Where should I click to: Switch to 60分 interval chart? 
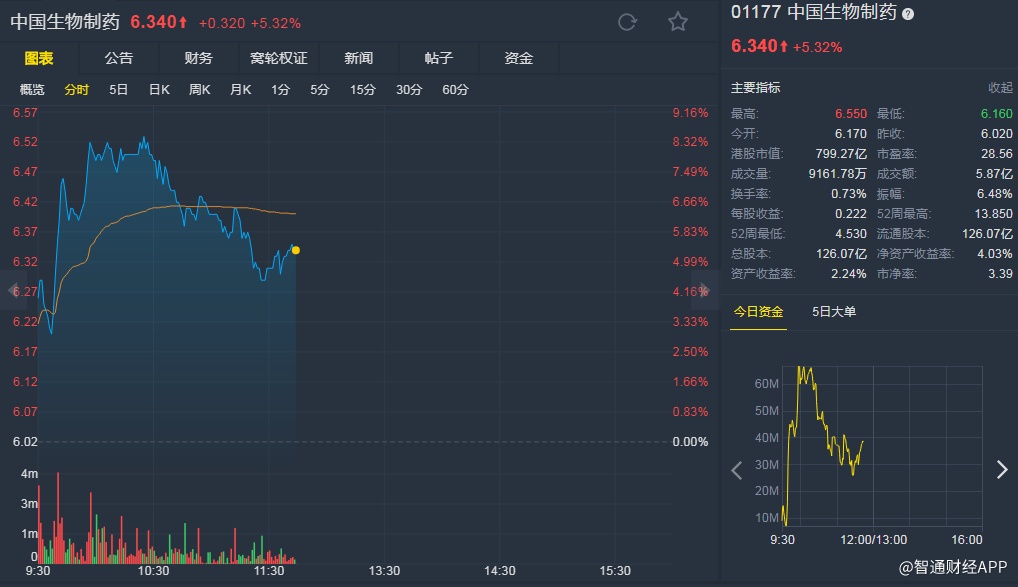(x=455, y=90)
